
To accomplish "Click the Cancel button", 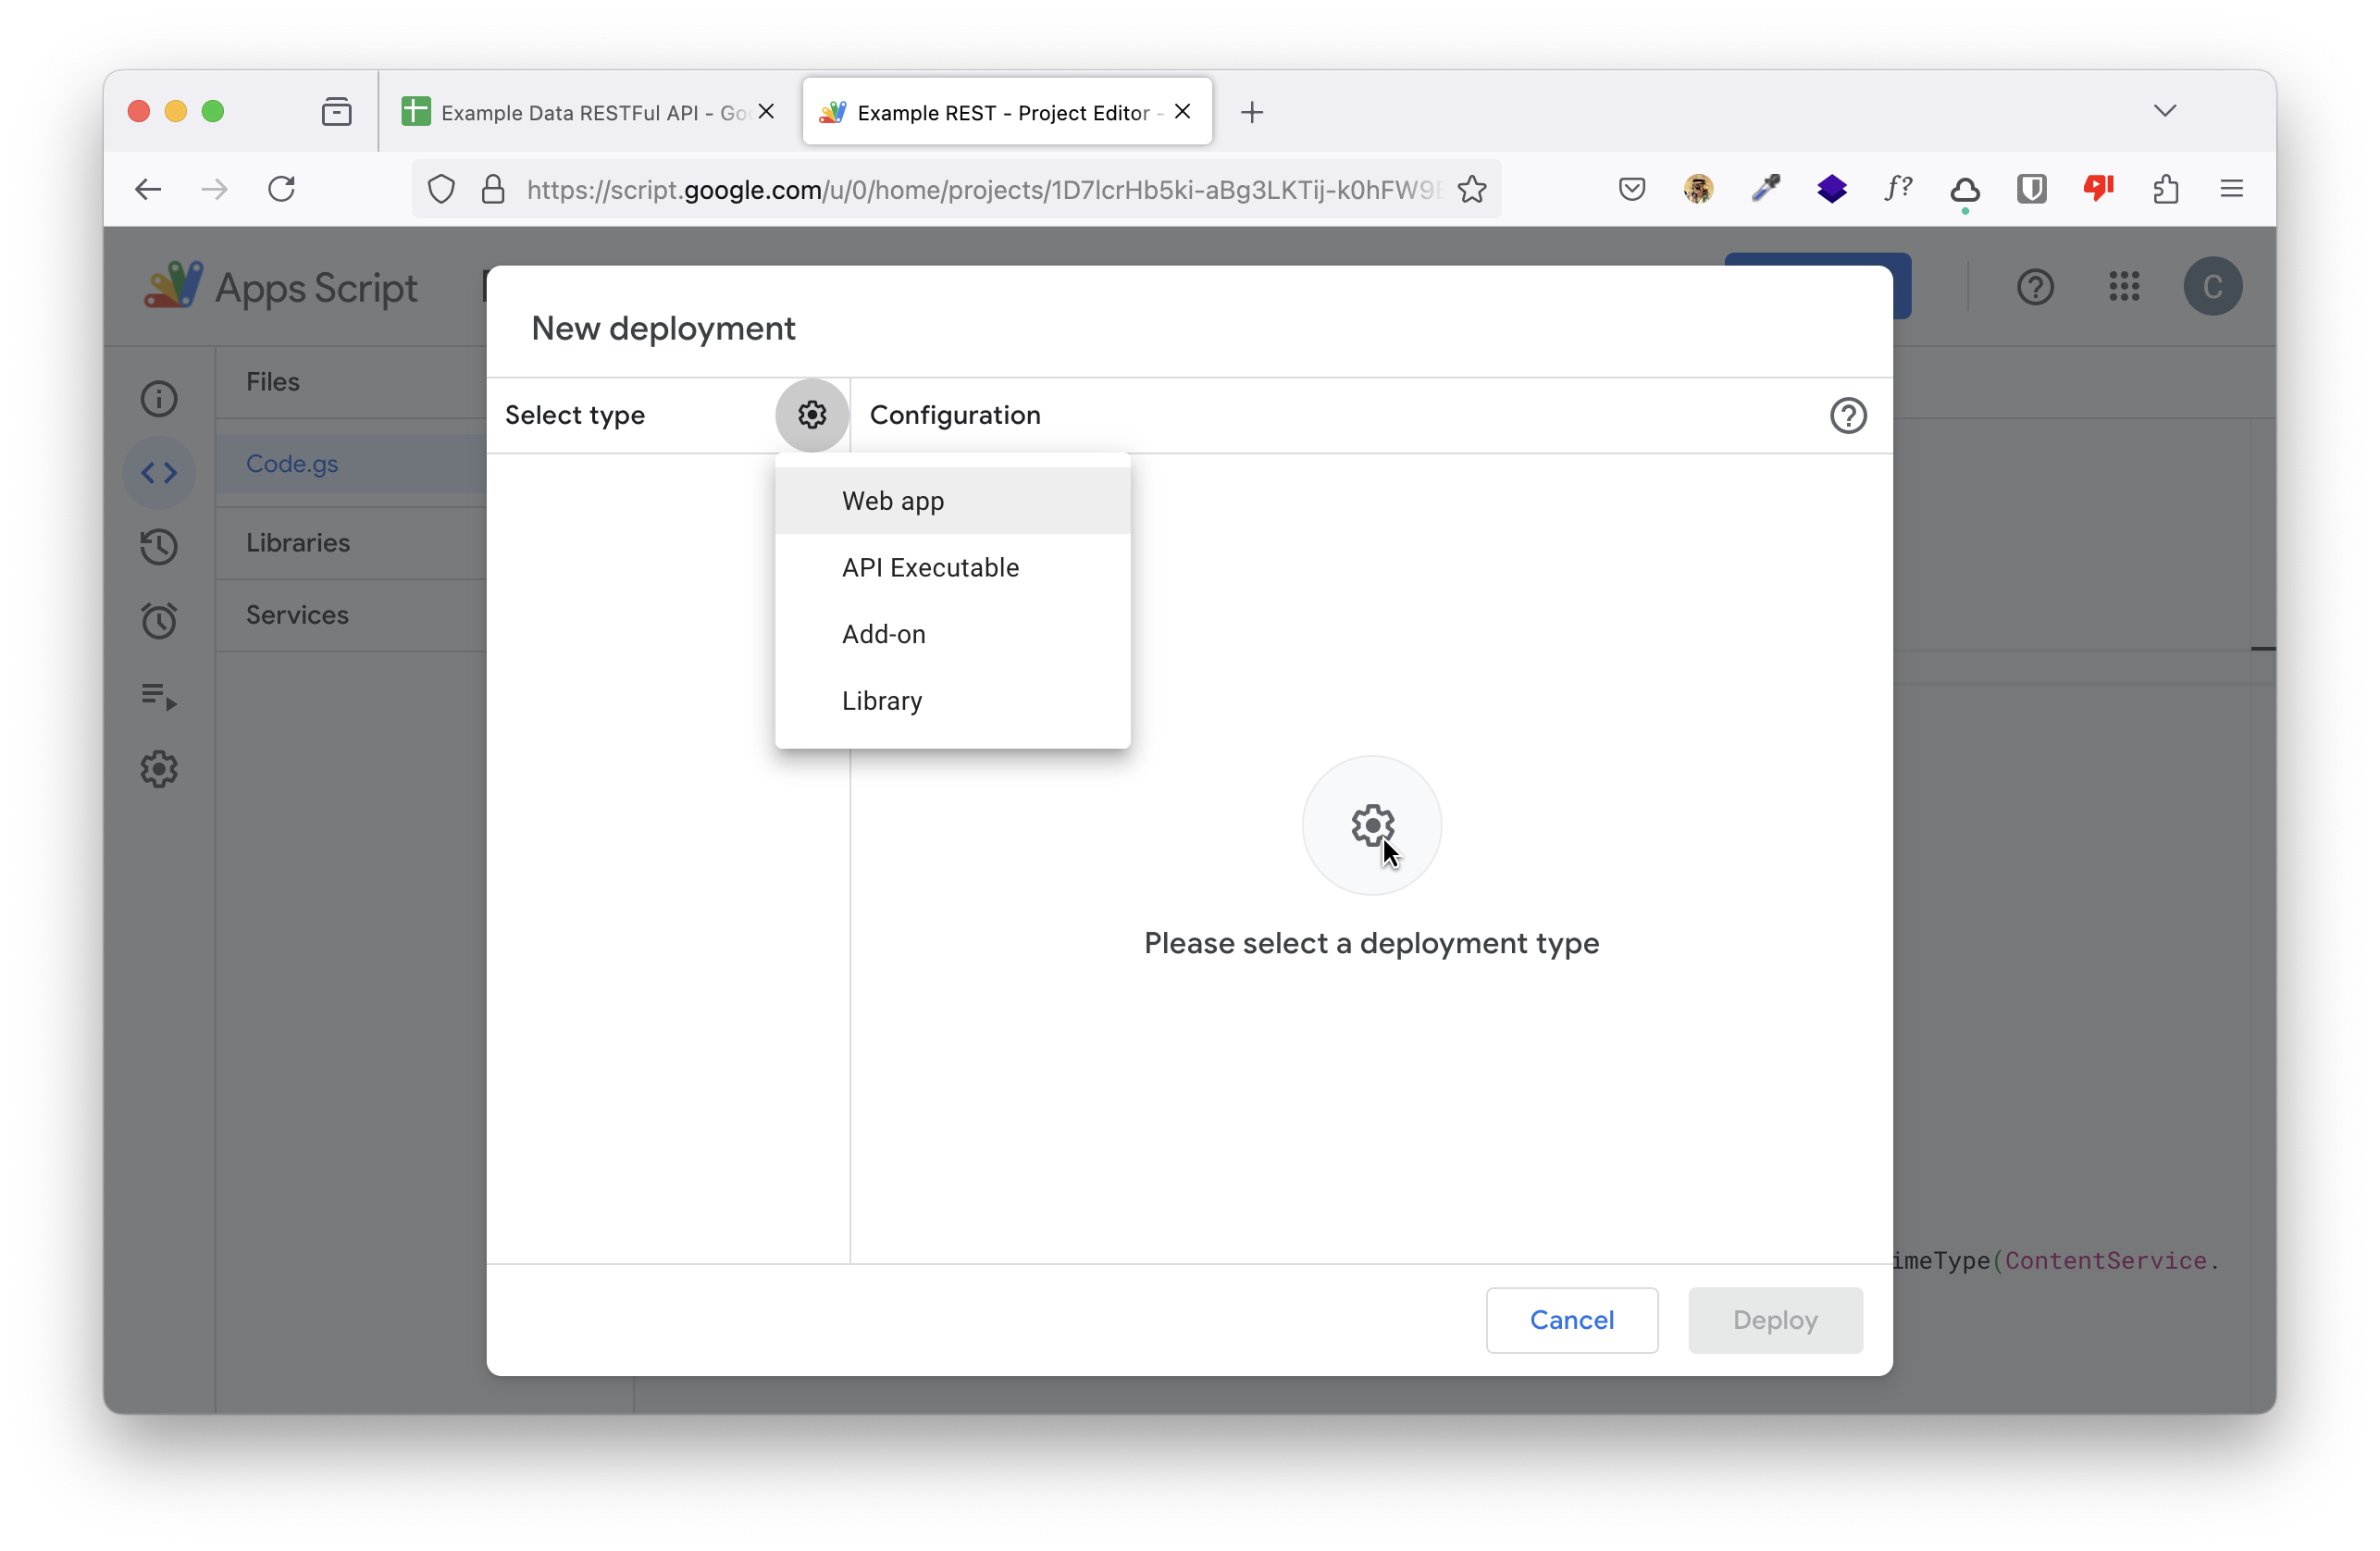I will [x=1570, y=1321].
